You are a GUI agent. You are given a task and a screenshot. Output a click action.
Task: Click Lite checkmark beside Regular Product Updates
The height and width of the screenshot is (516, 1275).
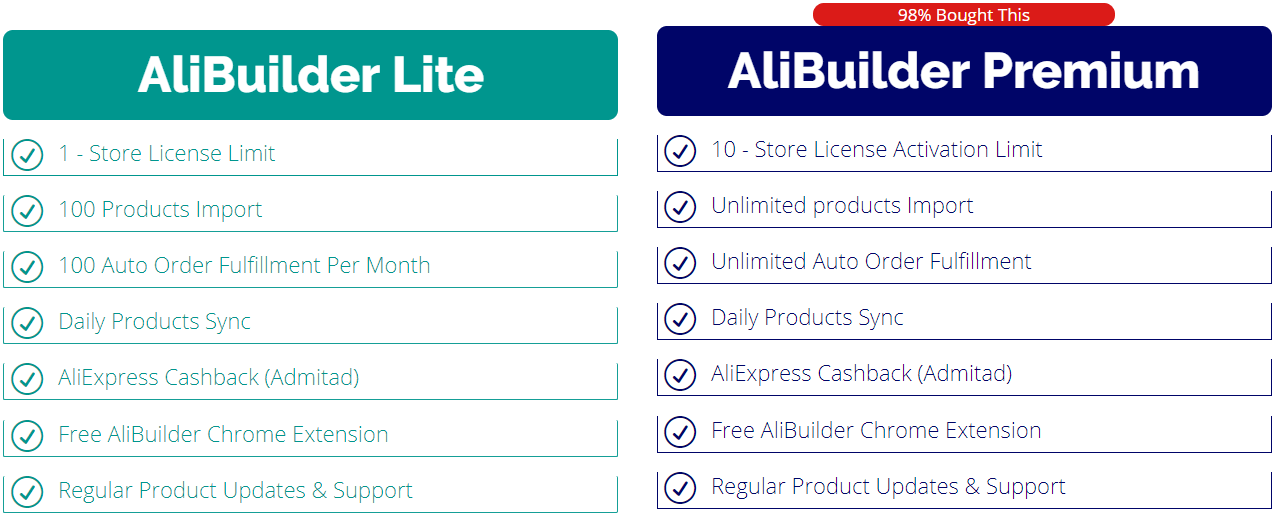pos(27,492)
